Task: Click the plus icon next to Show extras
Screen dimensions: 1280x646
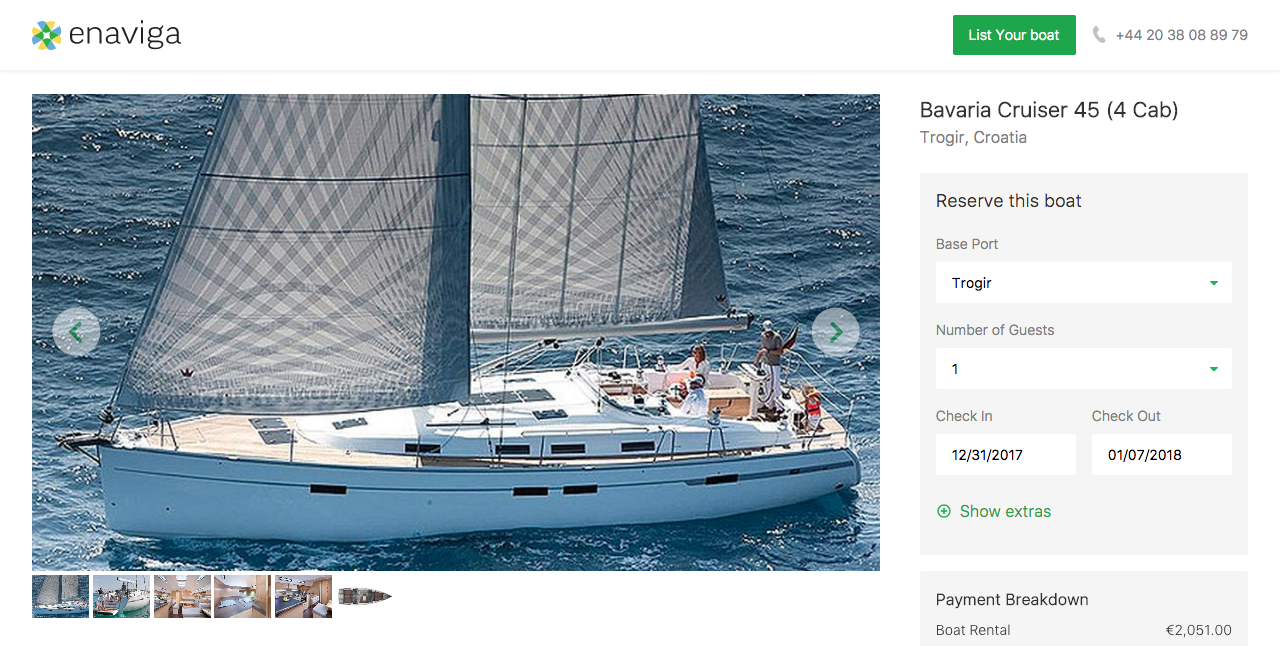Action: 943,511
